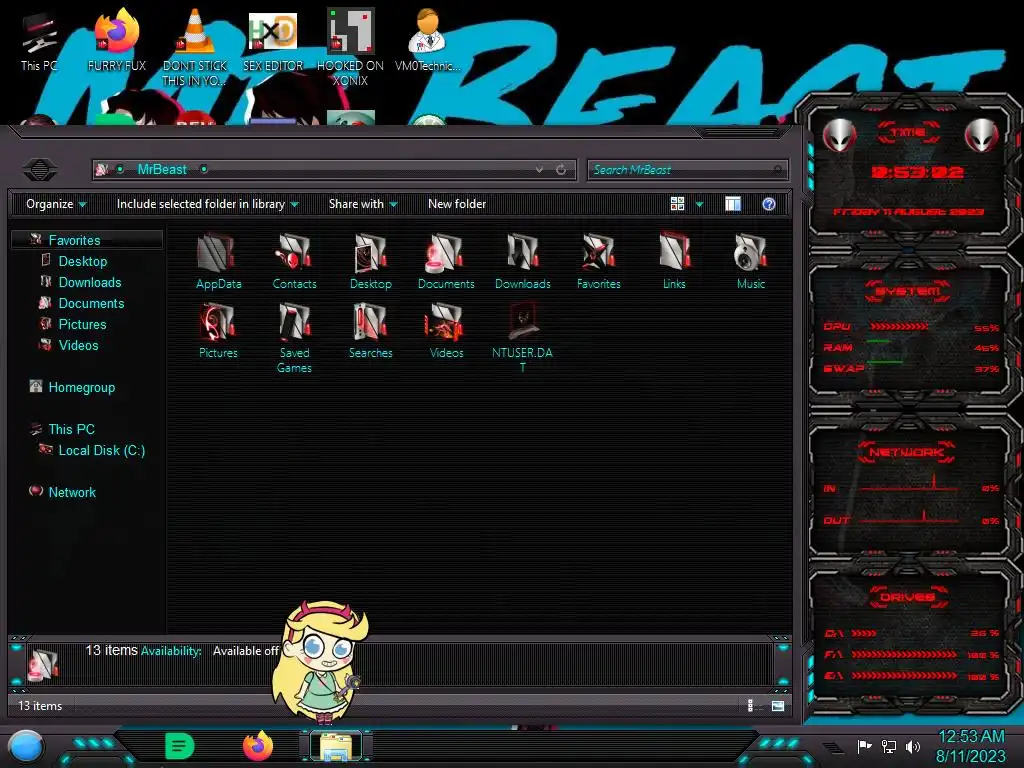Open the Start orb button
This screenshot has width=1024, height=768.
[x=26, y=747]
